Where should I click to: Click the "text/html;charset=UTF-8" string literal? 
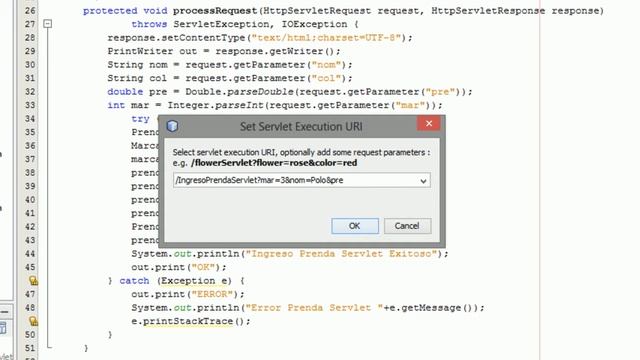326,38
